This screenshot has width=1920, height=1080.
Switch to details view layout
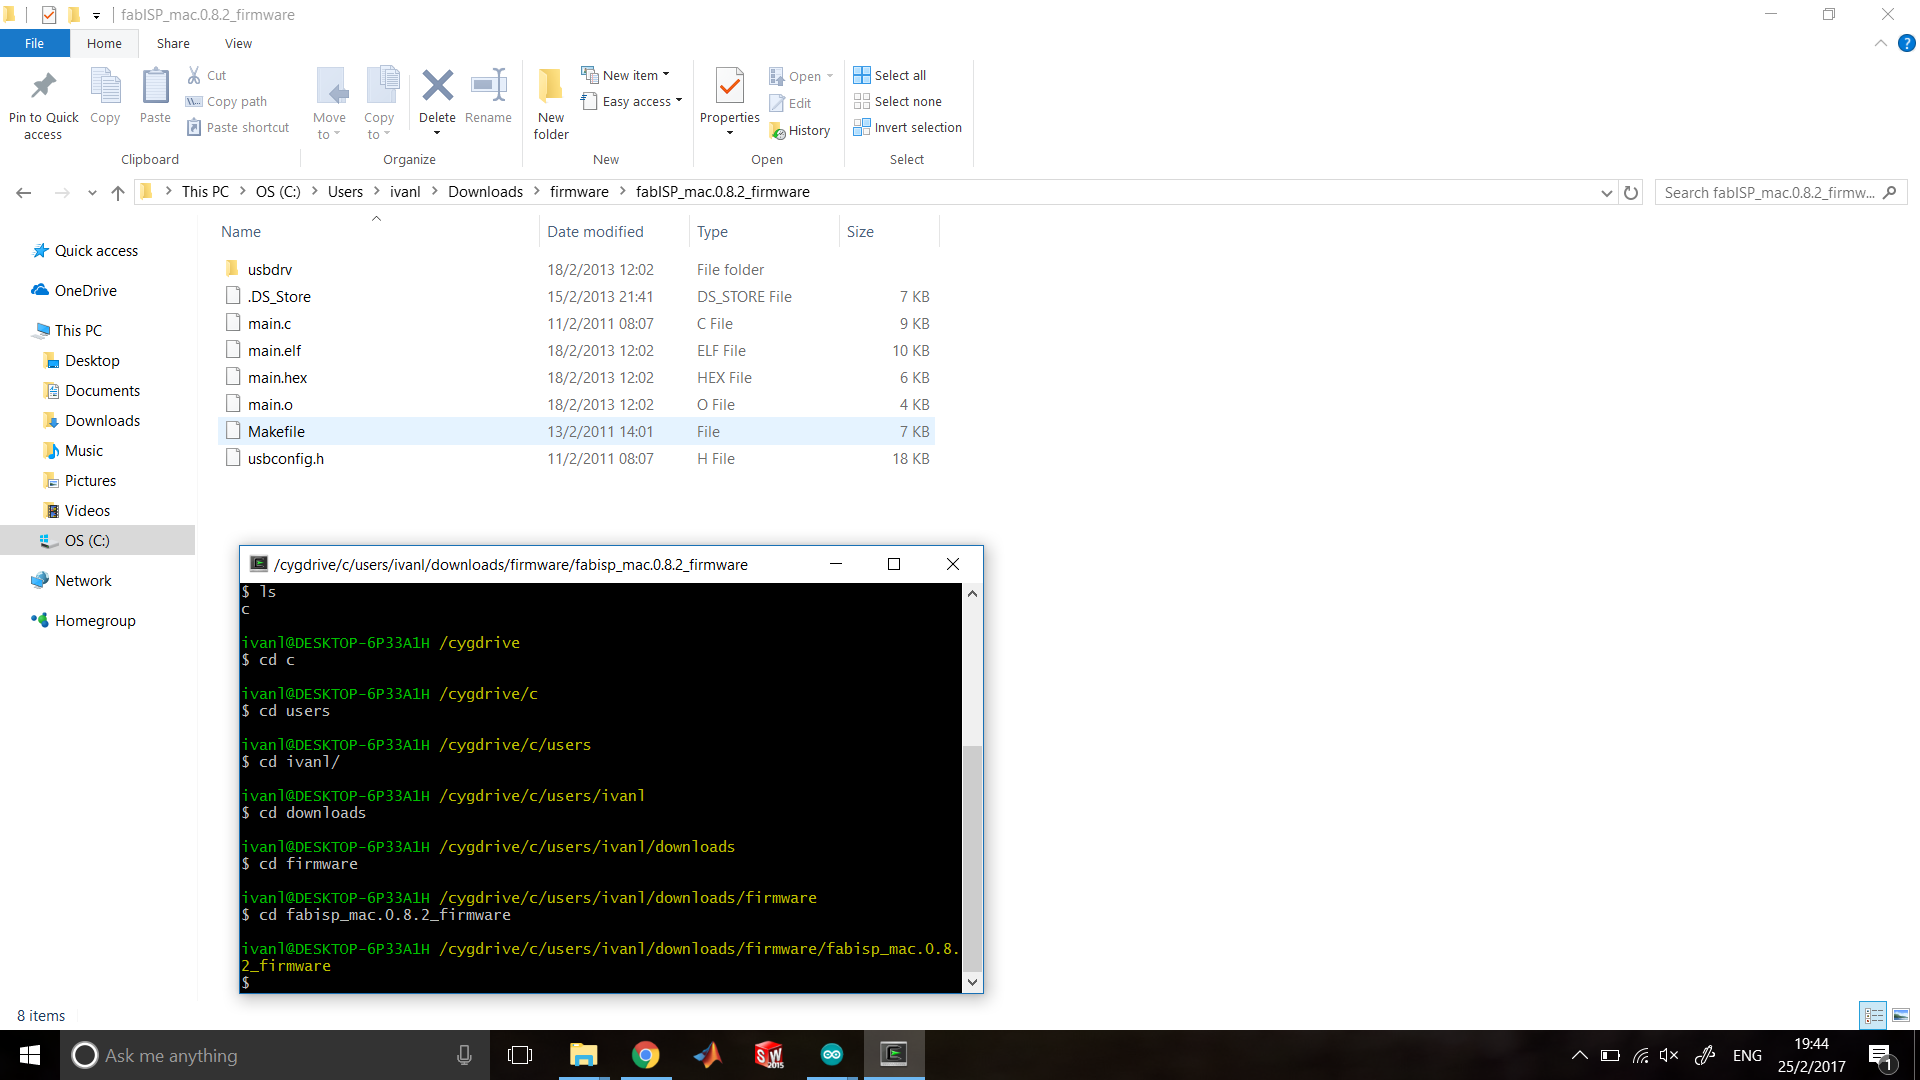[x=1873, y=1015]
